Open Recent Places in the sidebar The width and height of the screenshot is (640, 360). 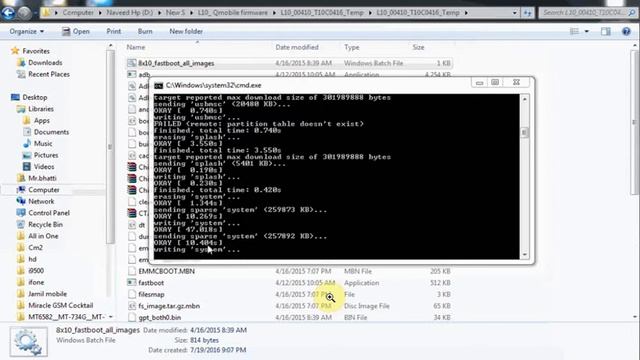point(49,74)
